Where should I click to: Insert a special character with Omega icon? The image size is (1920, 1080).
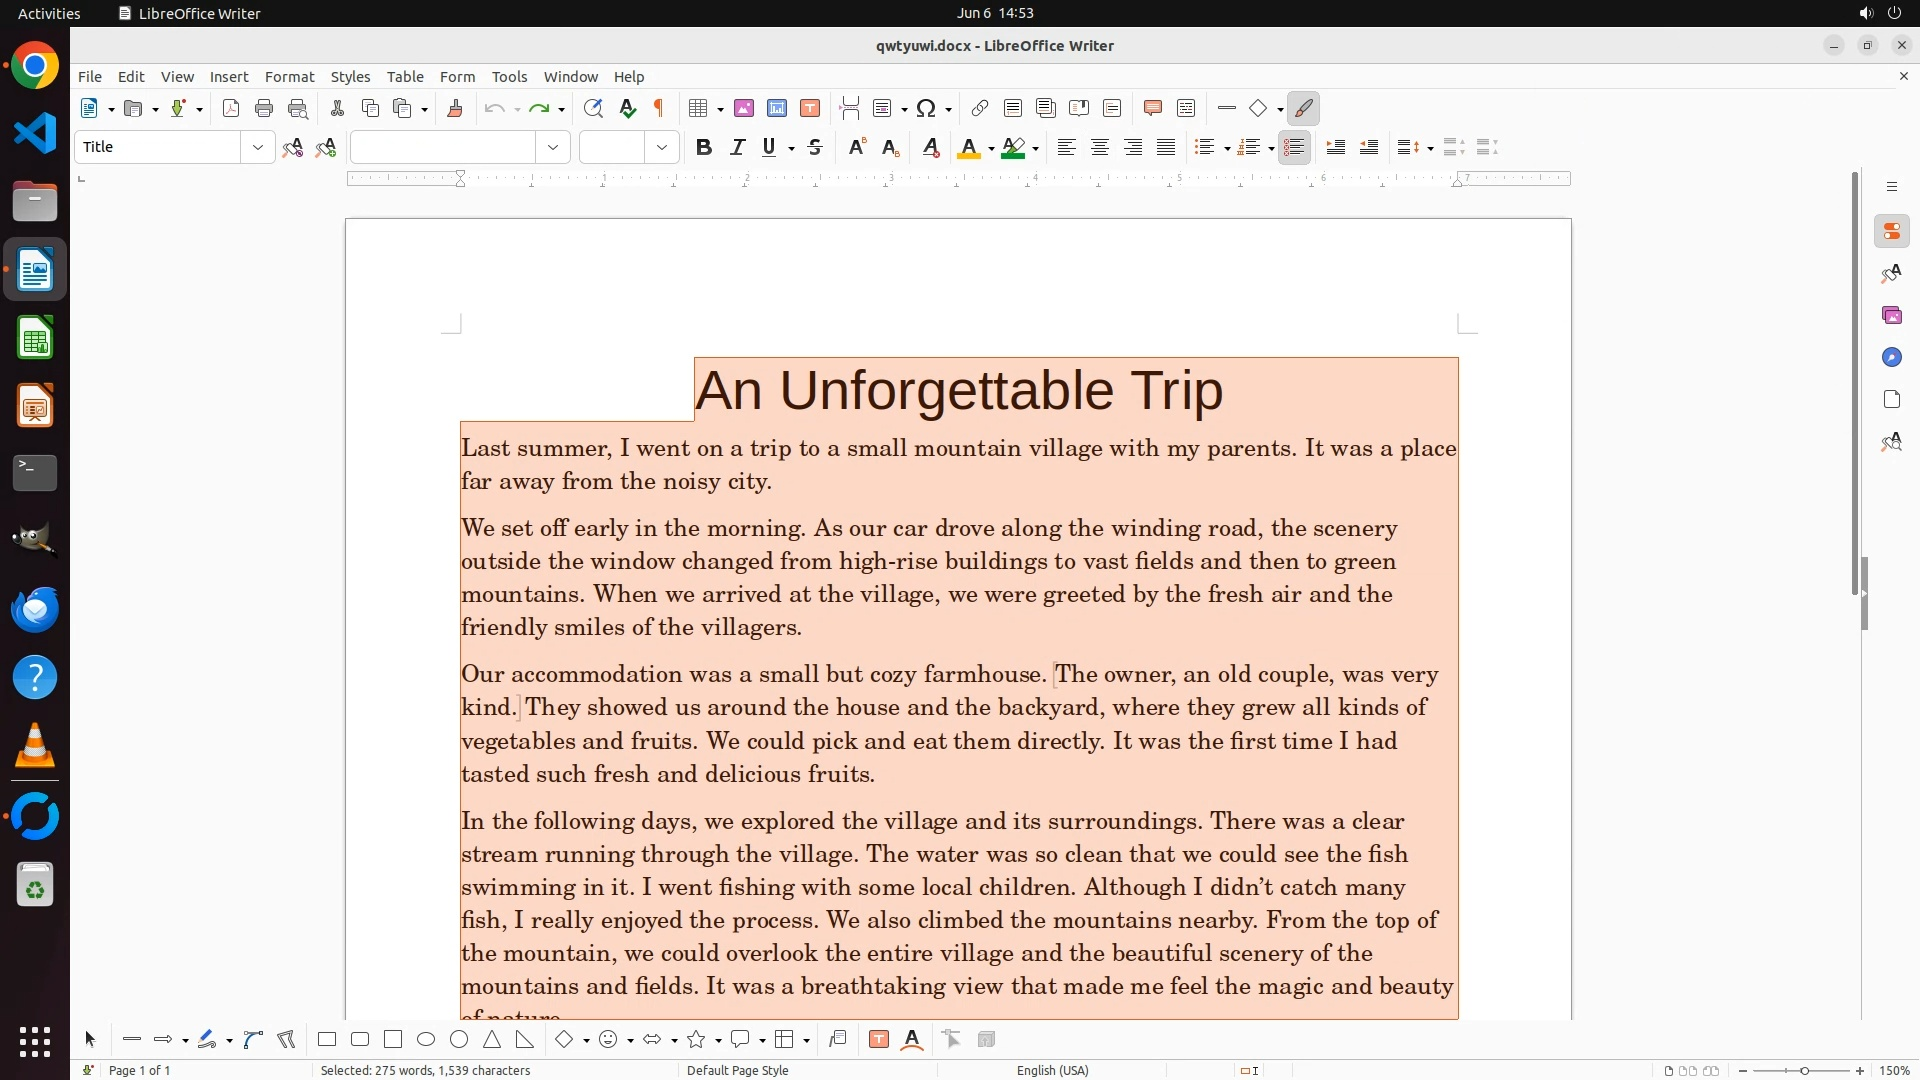pyautogui.click(x=926, y=109)
